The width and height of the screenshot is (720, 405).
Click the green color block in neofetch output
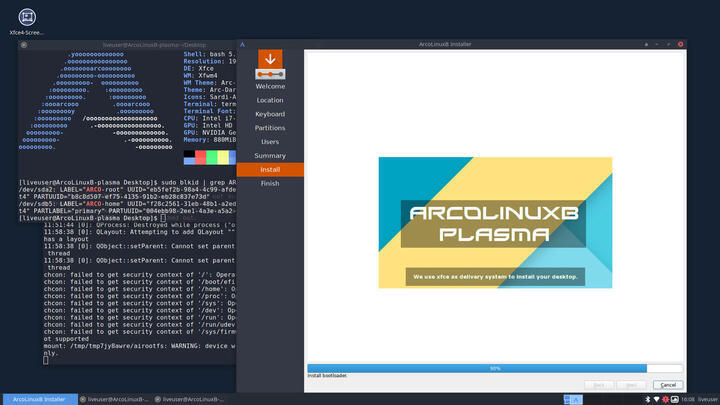212,158
